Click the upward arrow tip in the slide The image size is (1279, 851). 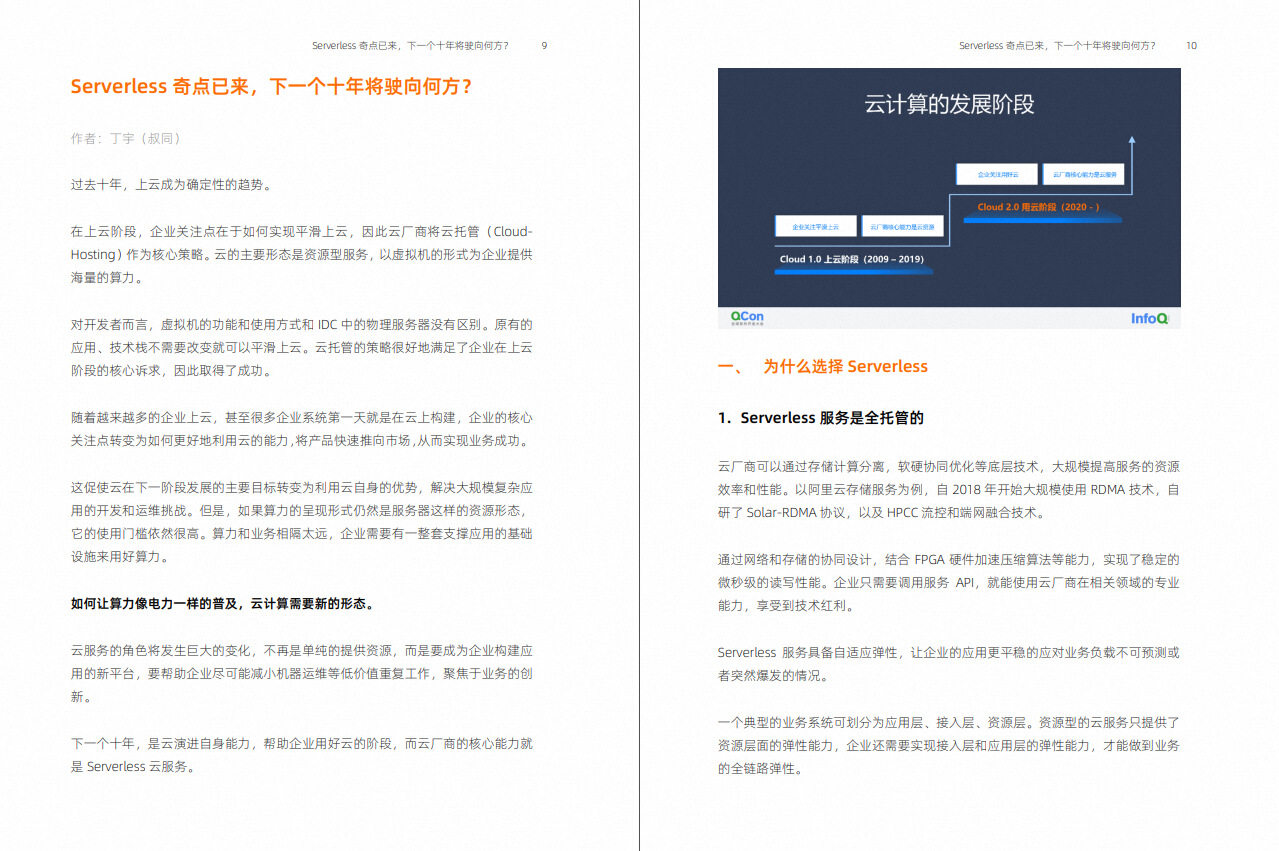pyautogui.click(x=1131, y=141)
